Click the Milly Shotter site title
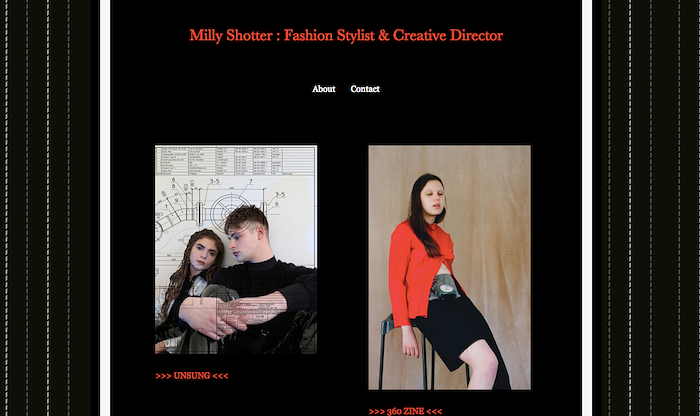Image resolution: width=700 pixels, height=416 pixels. (346, 35)
